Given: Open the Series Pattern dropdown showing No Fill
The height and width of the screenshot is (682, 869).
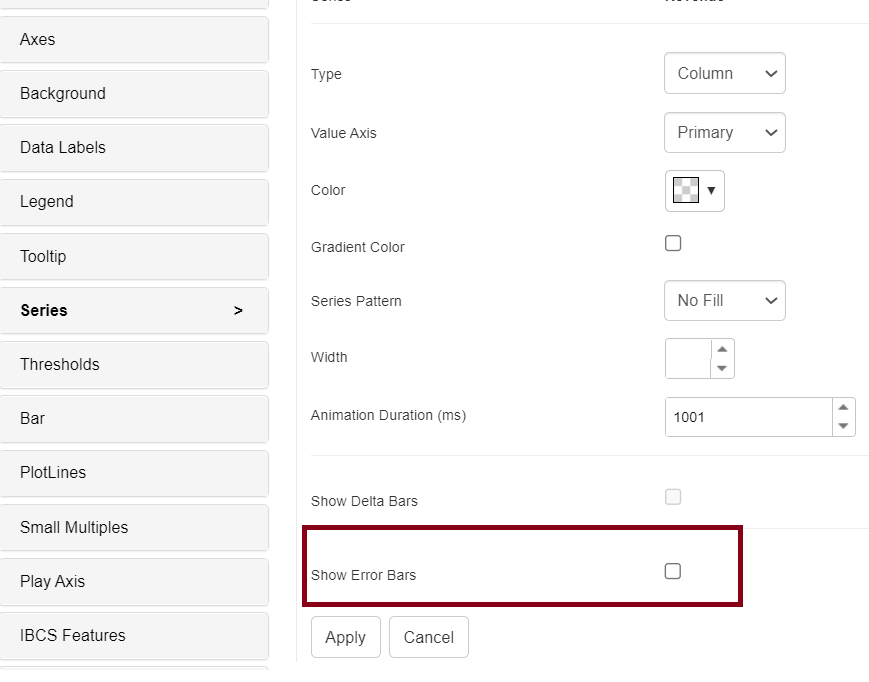Looking at the screenshot, I should click(x=724, y=300).
